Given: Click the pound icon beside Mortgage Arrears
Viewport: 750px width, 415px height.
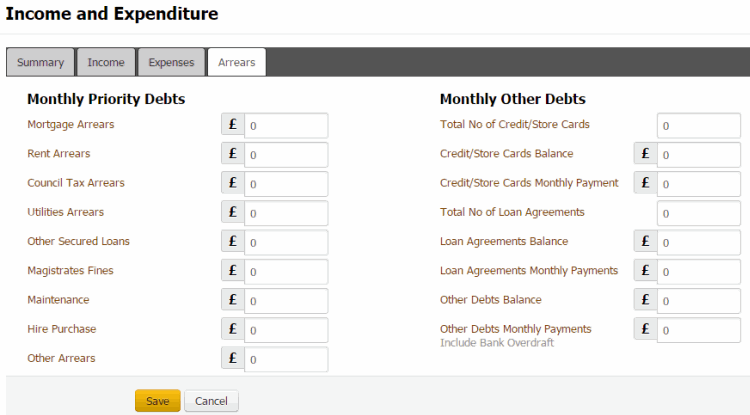Looking at the screenshot, I should 233,125.
